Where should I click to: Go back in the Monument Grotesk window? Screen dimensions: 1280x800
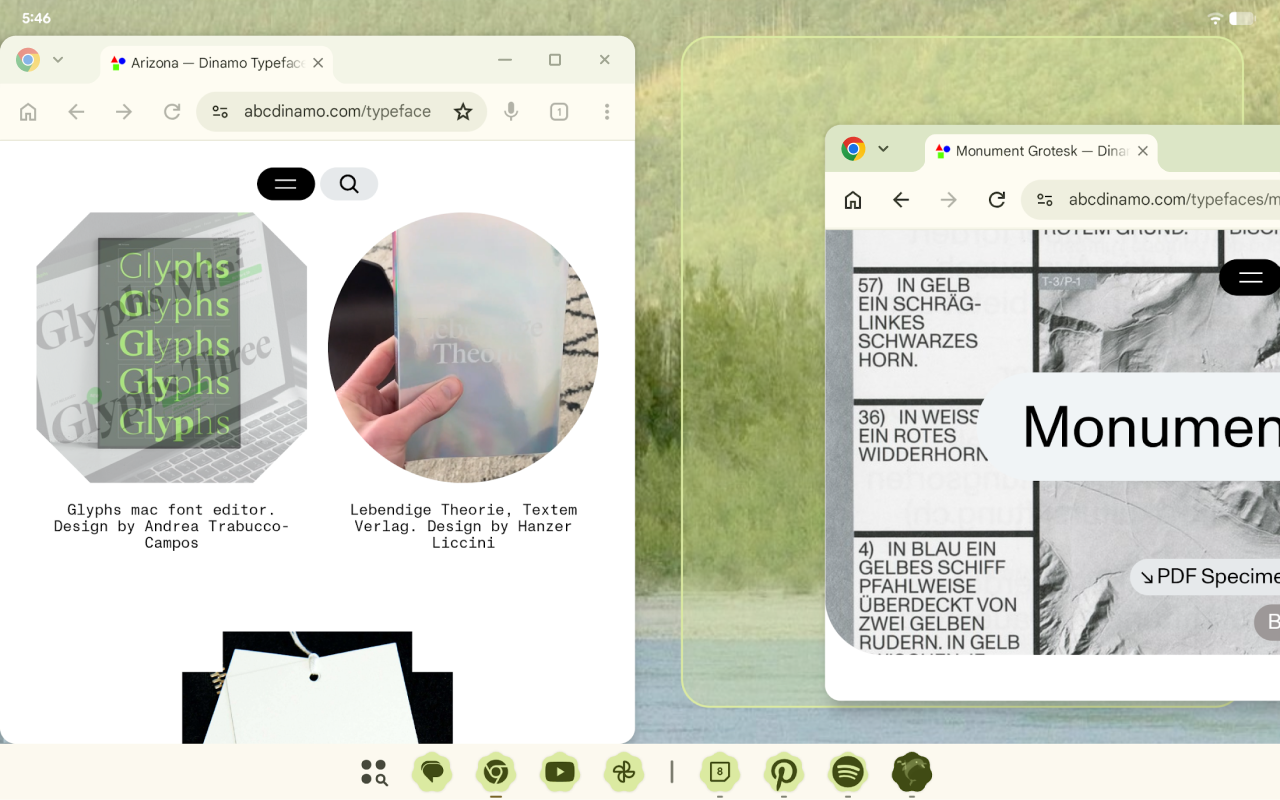[901, 200]
